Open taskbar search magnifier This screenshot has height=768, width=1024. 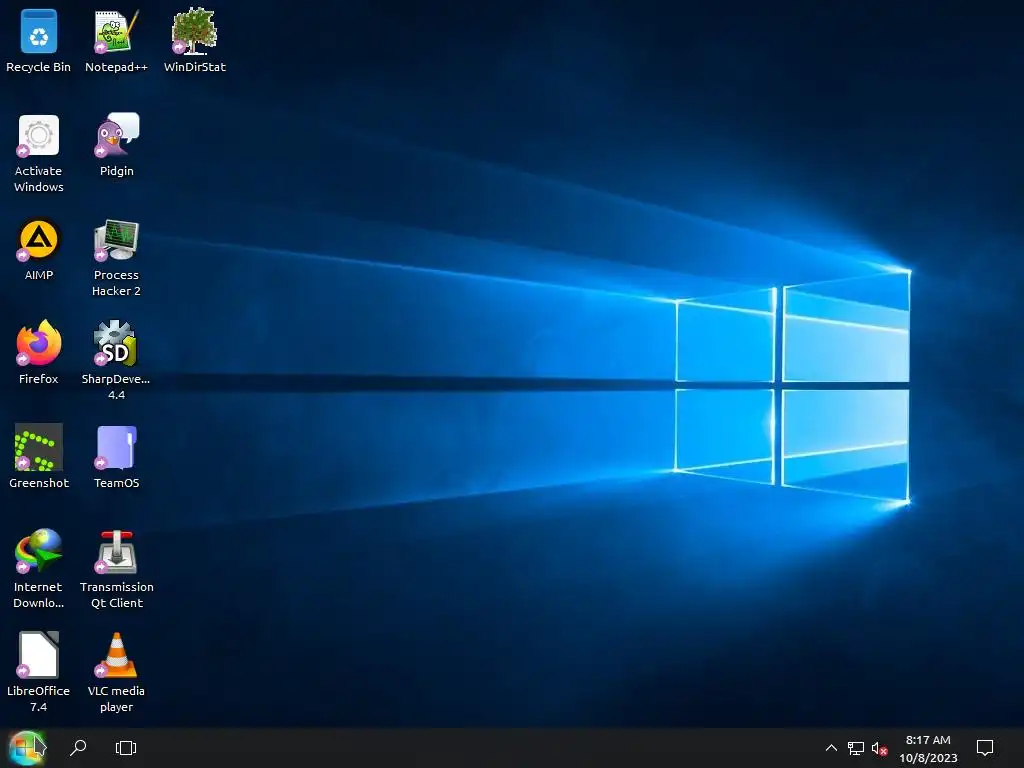(x=78, y=747)
